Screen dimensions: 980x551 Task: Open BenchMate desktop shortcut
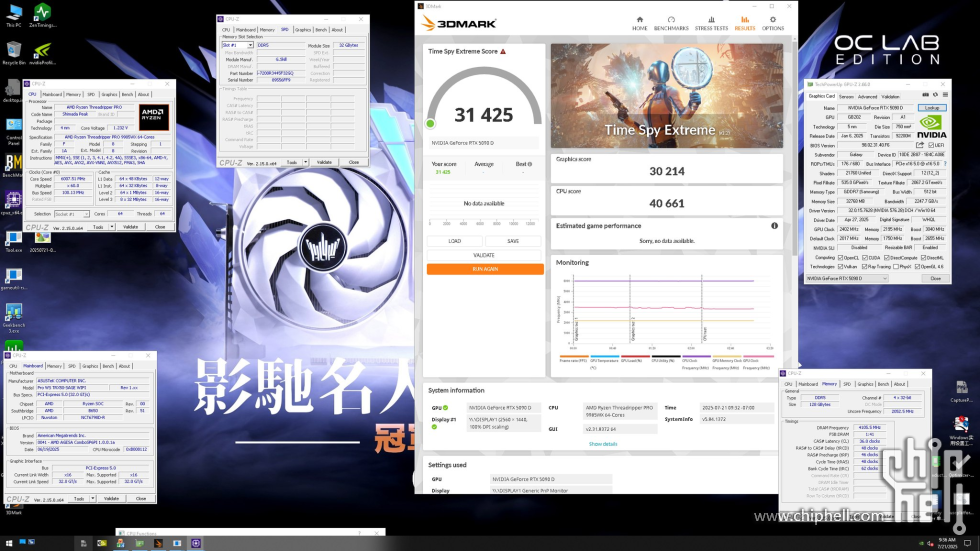coord(12,166)
